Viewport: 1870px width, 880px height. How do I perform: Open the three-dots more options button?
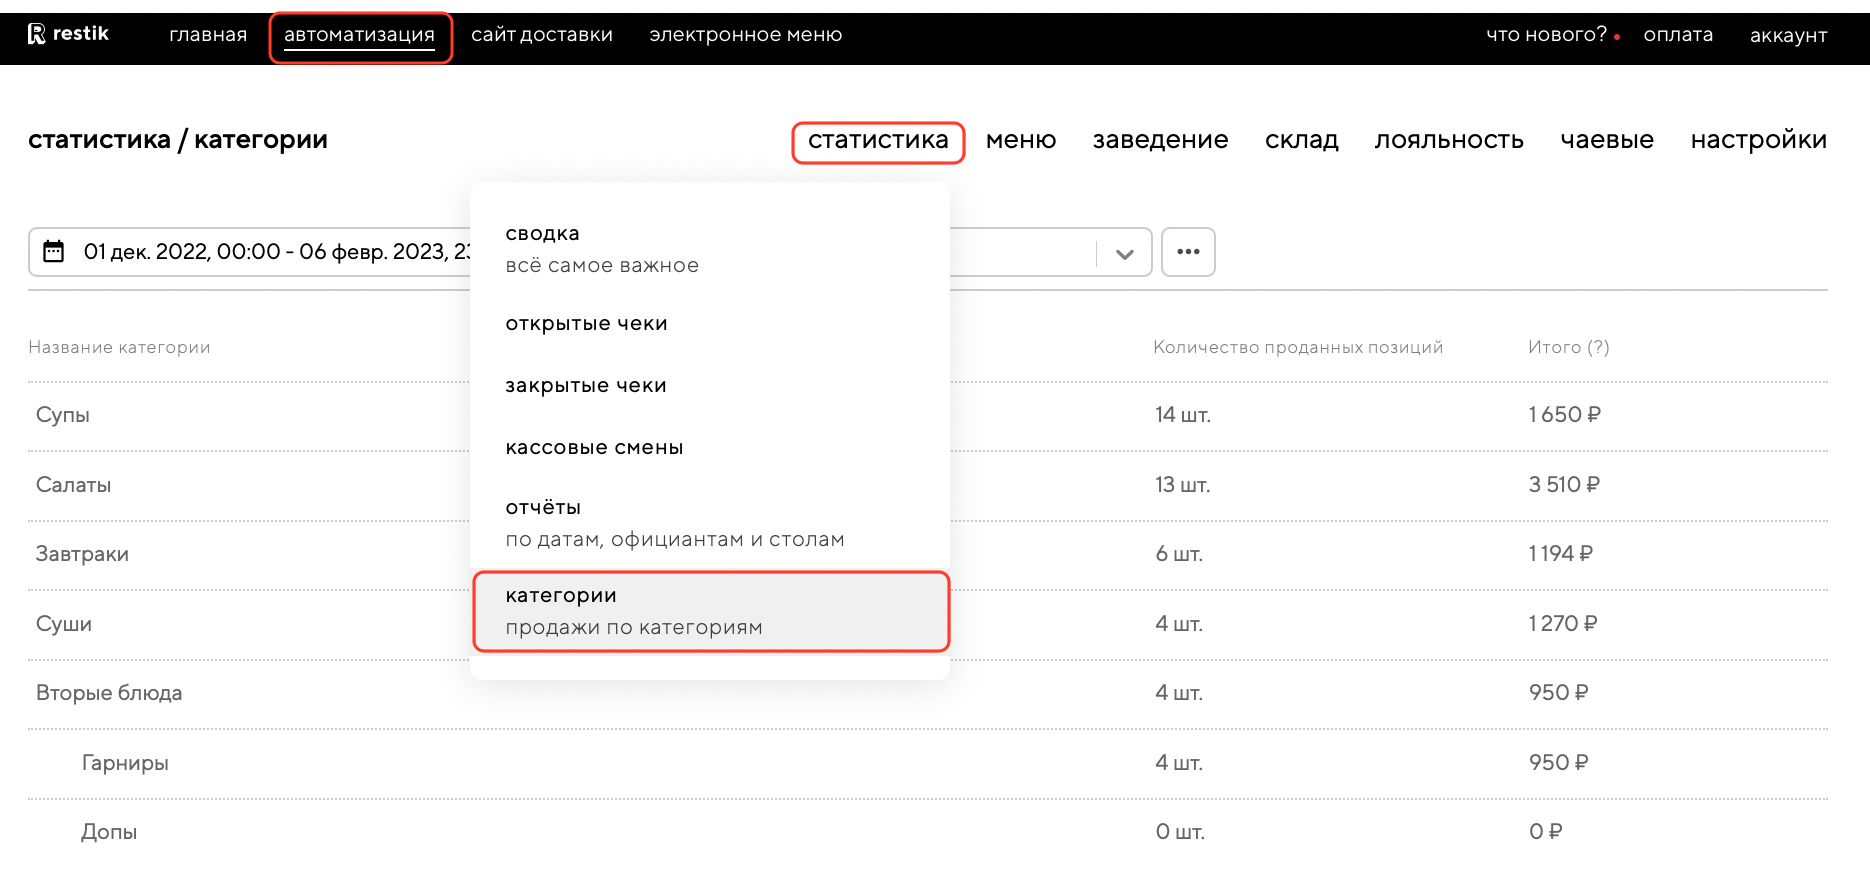coord(1188,252)
